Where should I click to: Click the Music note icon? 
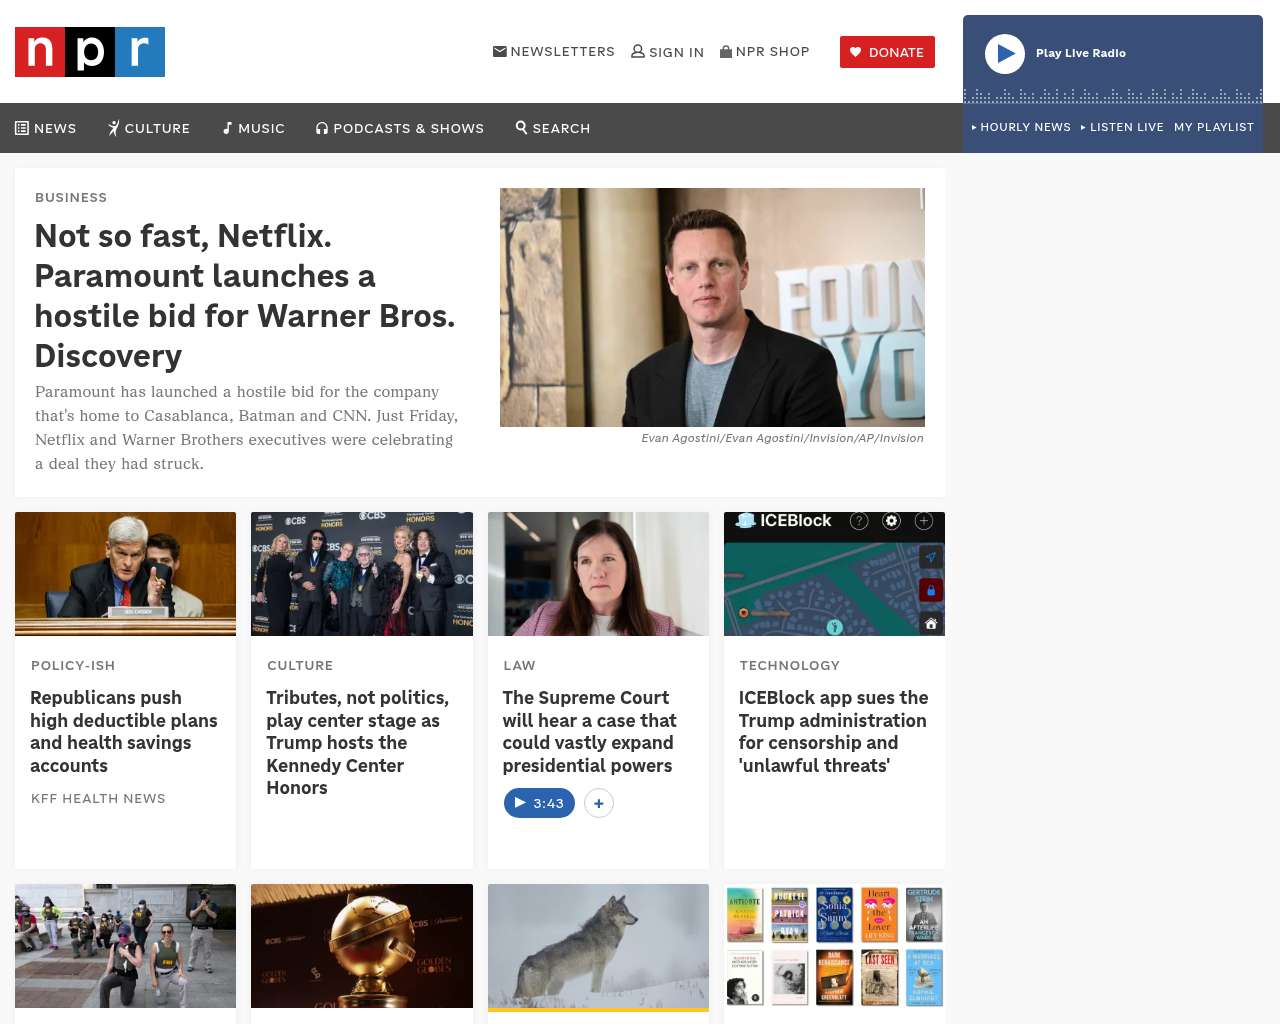coord(228,128)
